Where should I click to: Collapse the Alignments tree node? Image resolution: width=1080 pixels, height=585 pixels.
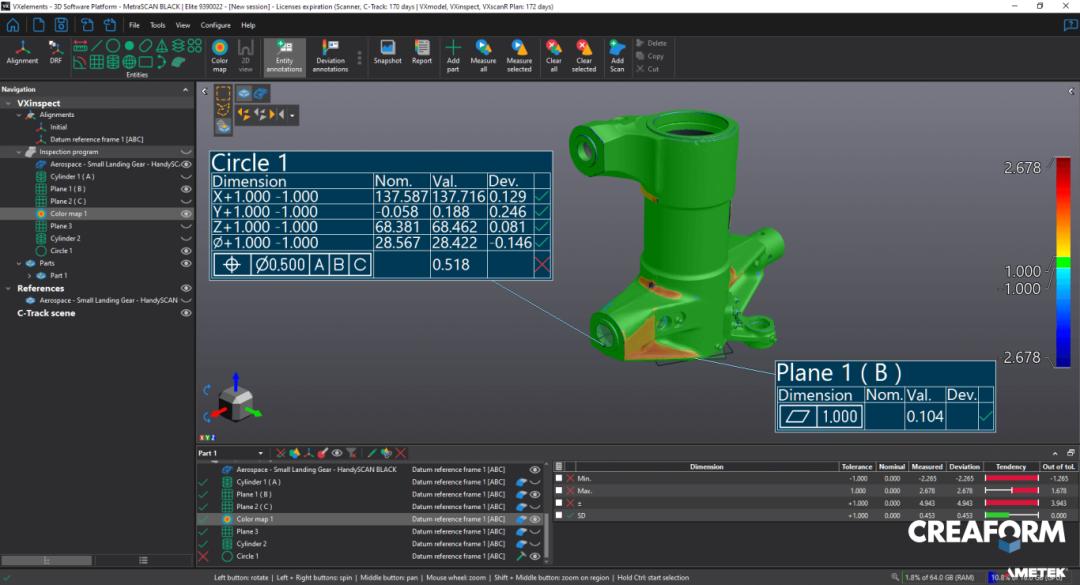click(x=19, y=115)
